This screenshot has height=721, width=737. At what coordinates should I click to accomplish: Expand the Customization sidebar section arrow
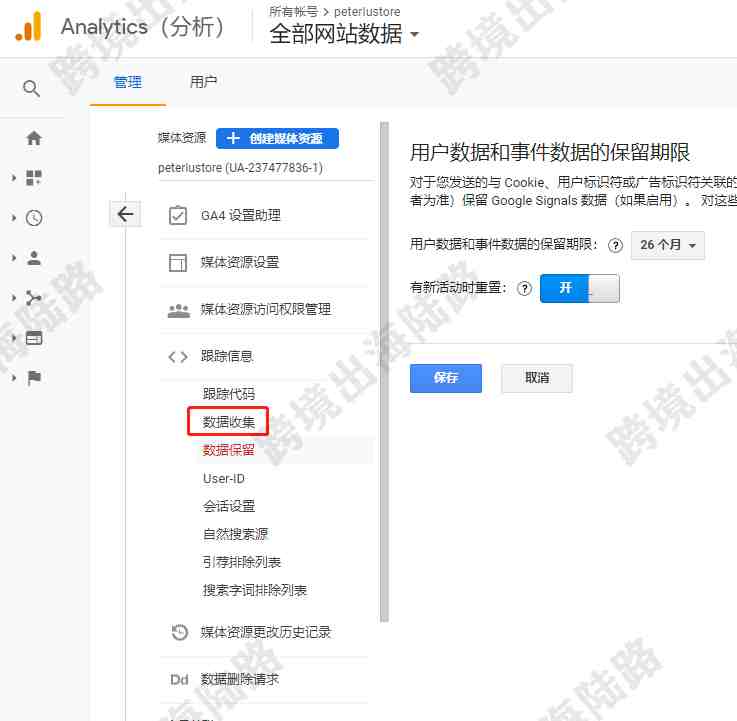pyautogui.click(x=14, y=178)
